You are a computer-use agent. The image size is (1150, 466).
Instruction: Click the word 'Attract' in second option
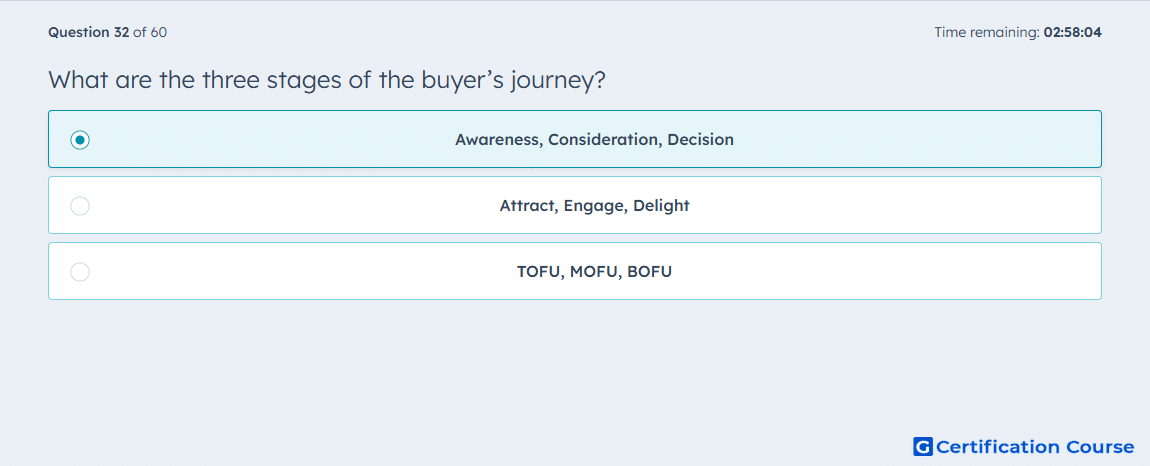[x=527, y=205]
